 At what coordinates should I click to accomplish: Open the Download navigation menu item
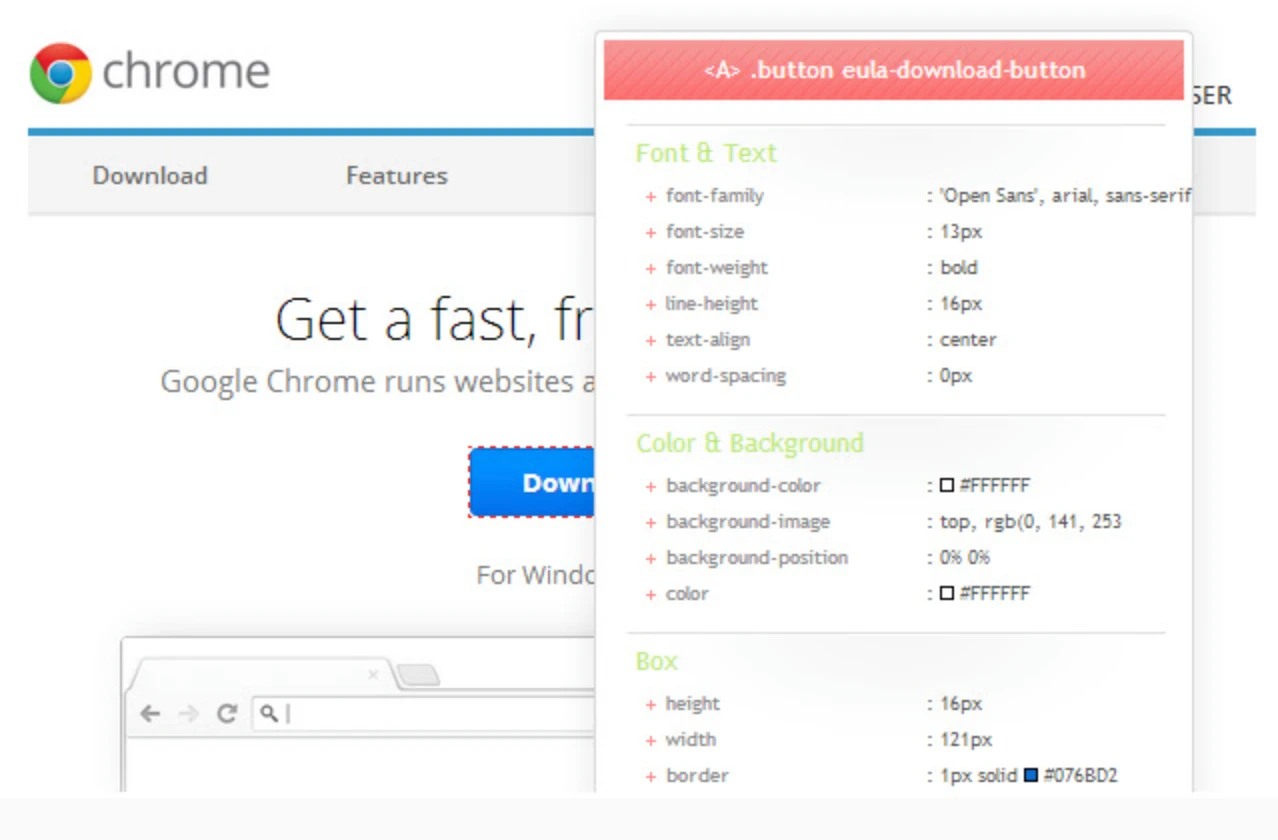pos(149,176)
